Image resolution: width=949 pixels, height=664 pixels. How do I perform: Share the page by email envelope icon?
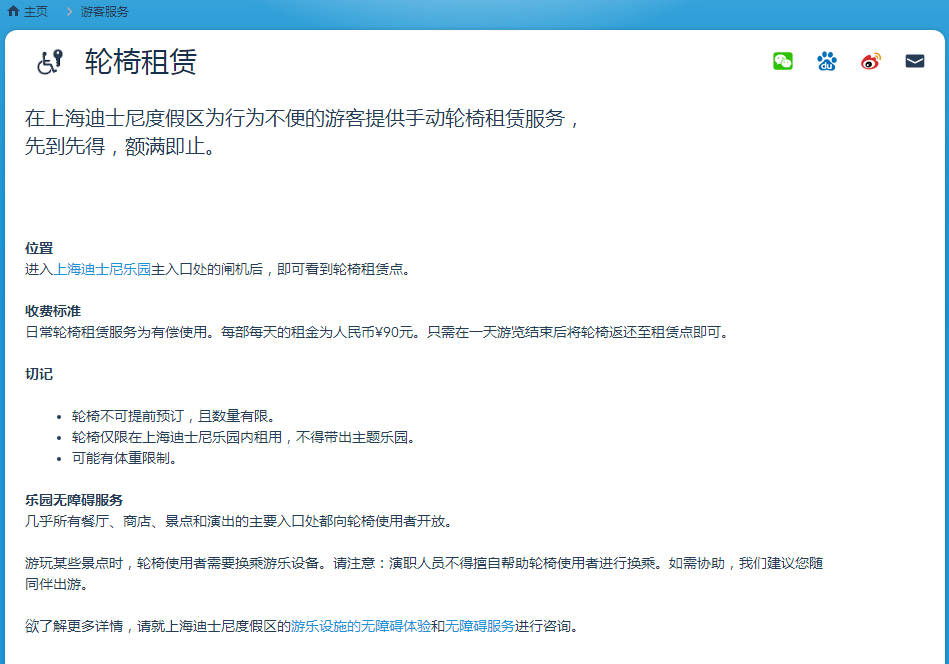click(x=915, y=61)
